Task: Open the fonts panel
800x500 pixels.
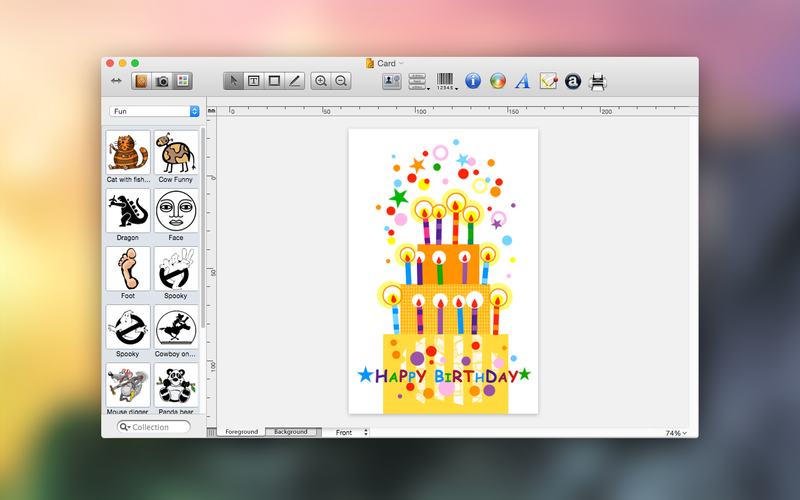Action: 522,81
